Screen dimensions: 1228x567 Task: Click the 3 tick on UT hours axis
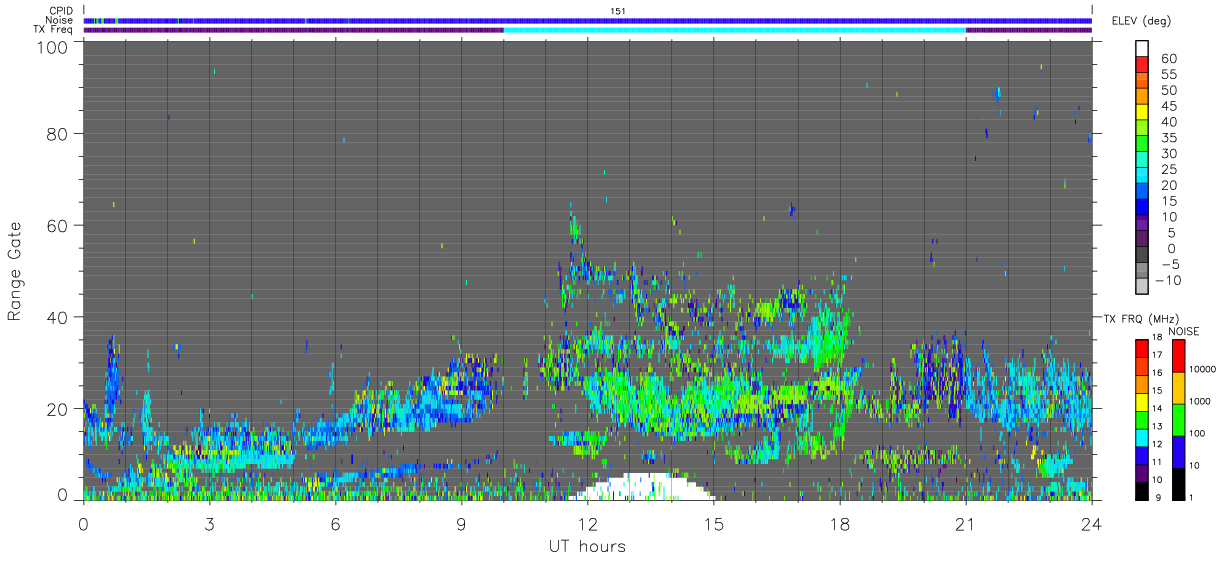click(210, 523)
